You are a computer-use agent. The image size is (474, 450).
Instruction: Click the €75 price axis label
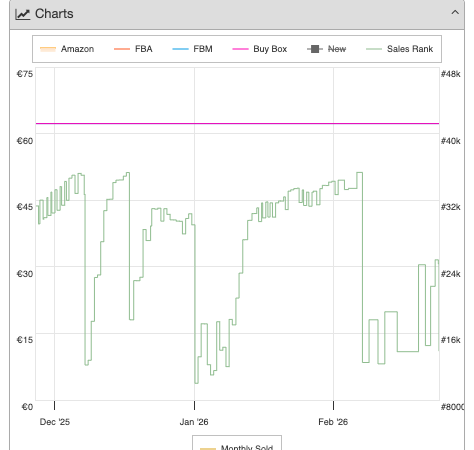pos(25,74)
